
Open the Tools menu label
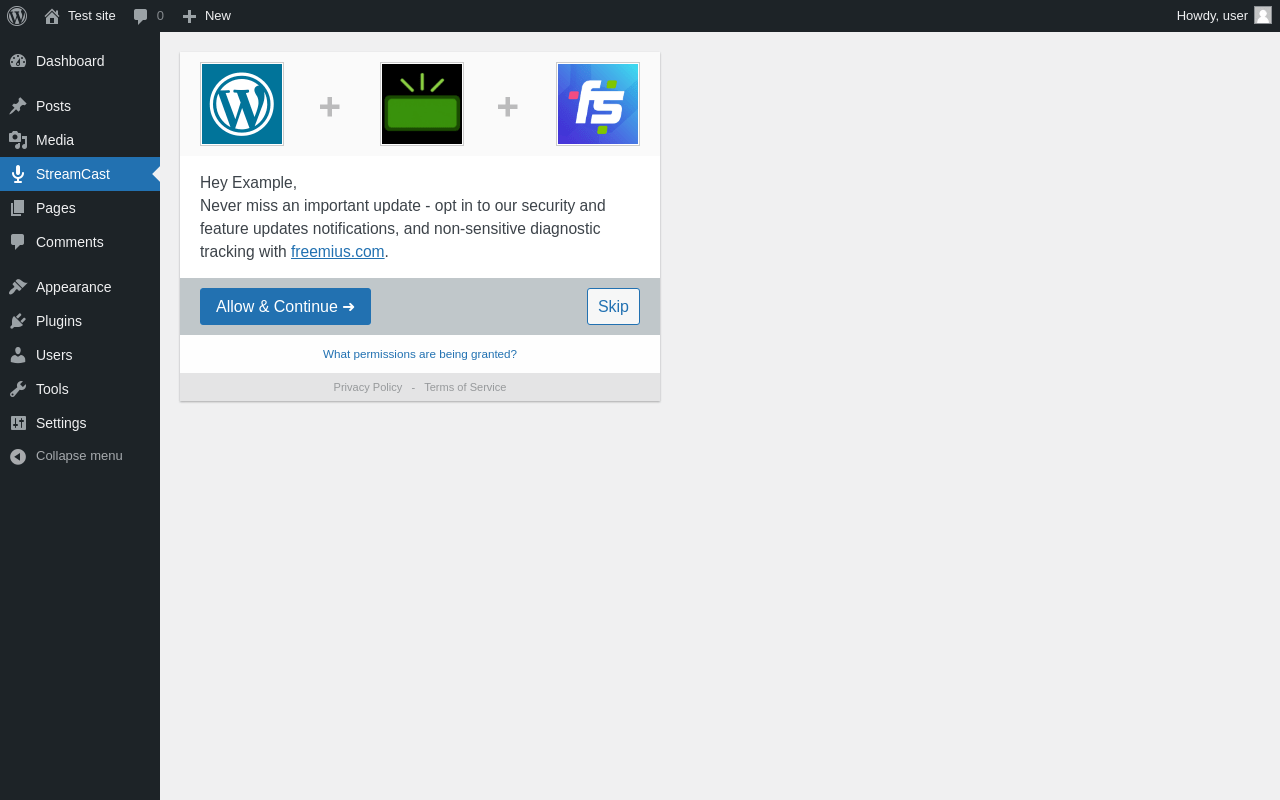click(52, 389)
